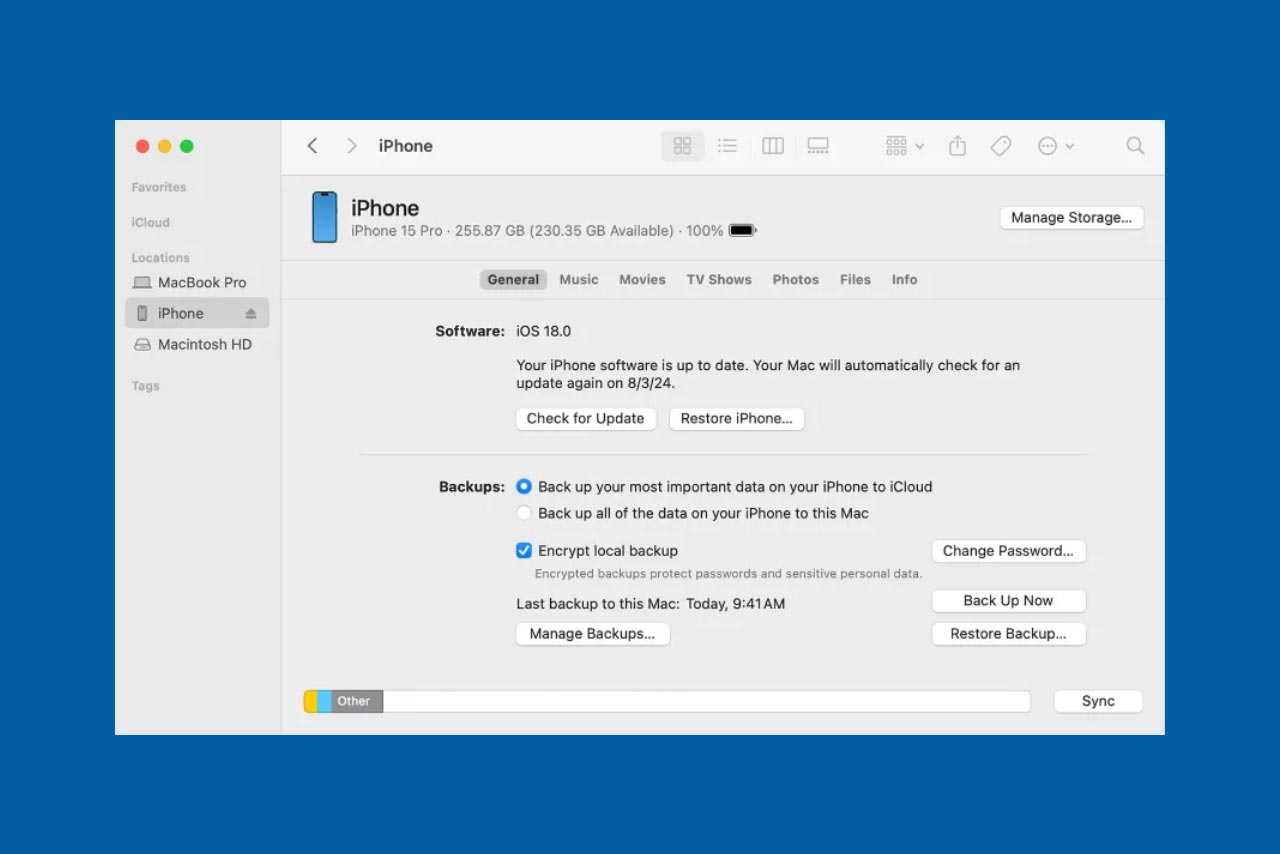The image size is (1280, 854).
Task: Select back up to this Mac option
Action: click(x=524, y=513)
